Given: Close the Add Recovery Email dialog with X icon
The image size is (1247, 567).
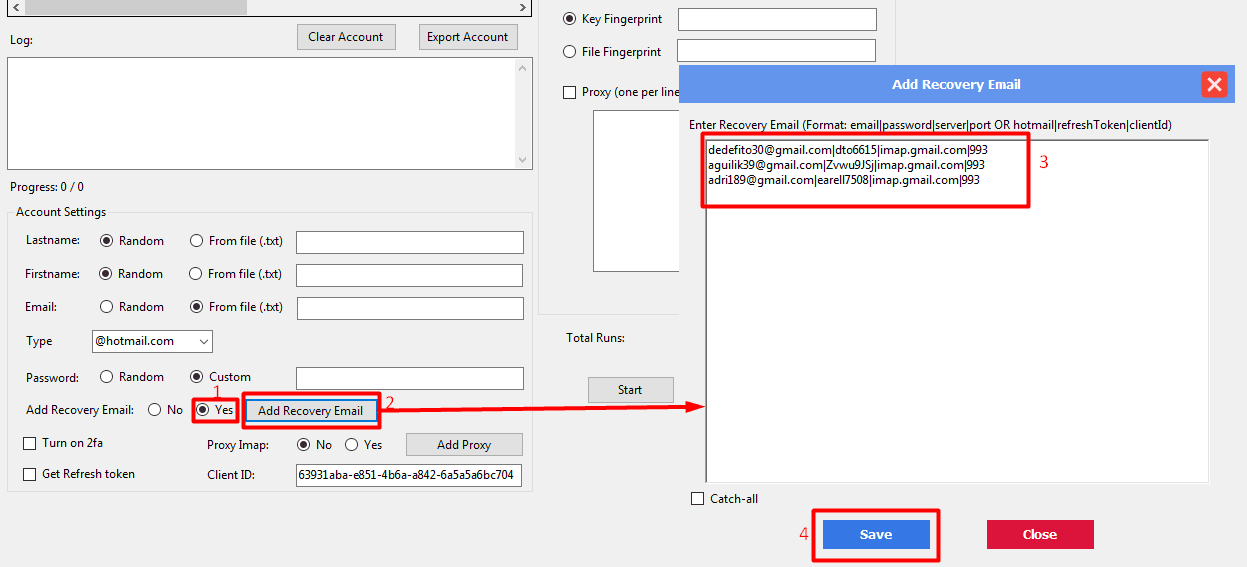Looking at the screenshot, I should [1214, 84].
